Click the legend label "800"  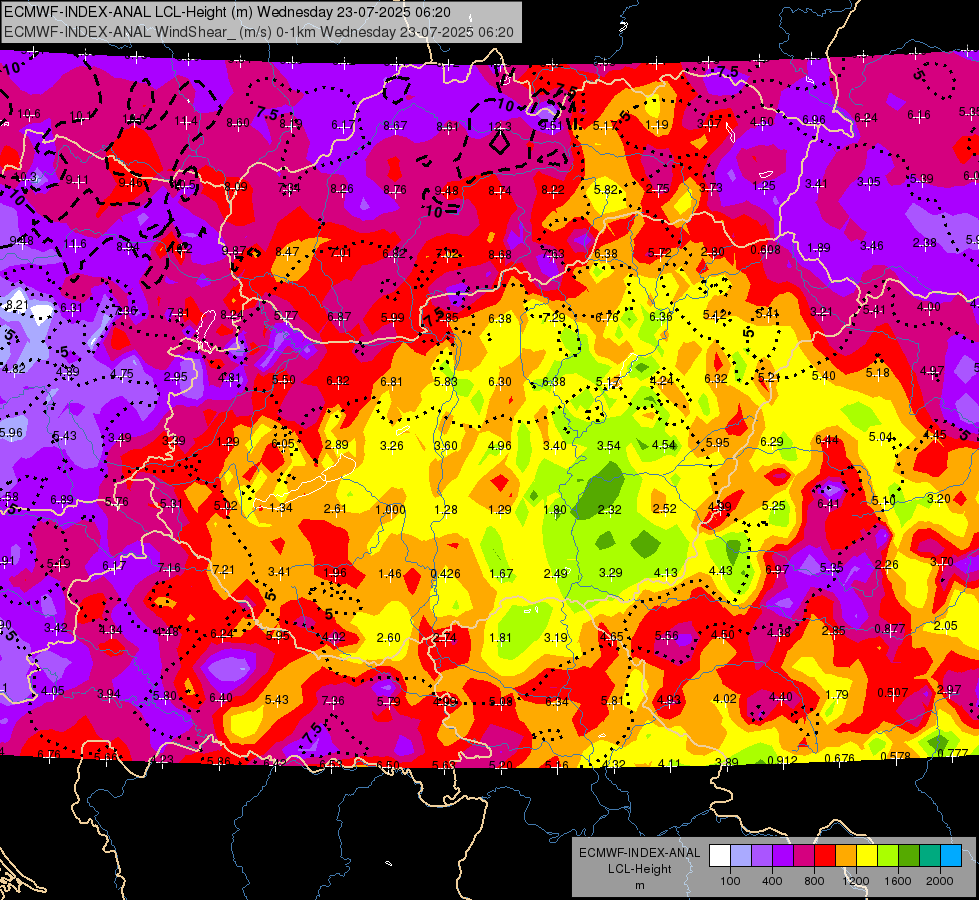(814, 881)
